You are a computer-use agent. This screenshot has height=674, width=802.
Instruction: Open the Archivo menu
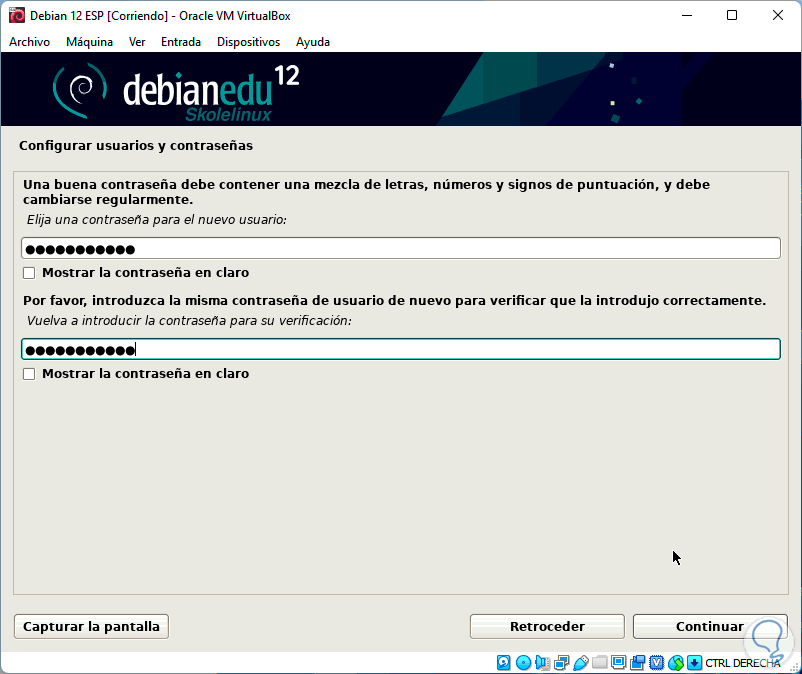tap(29, 42)
